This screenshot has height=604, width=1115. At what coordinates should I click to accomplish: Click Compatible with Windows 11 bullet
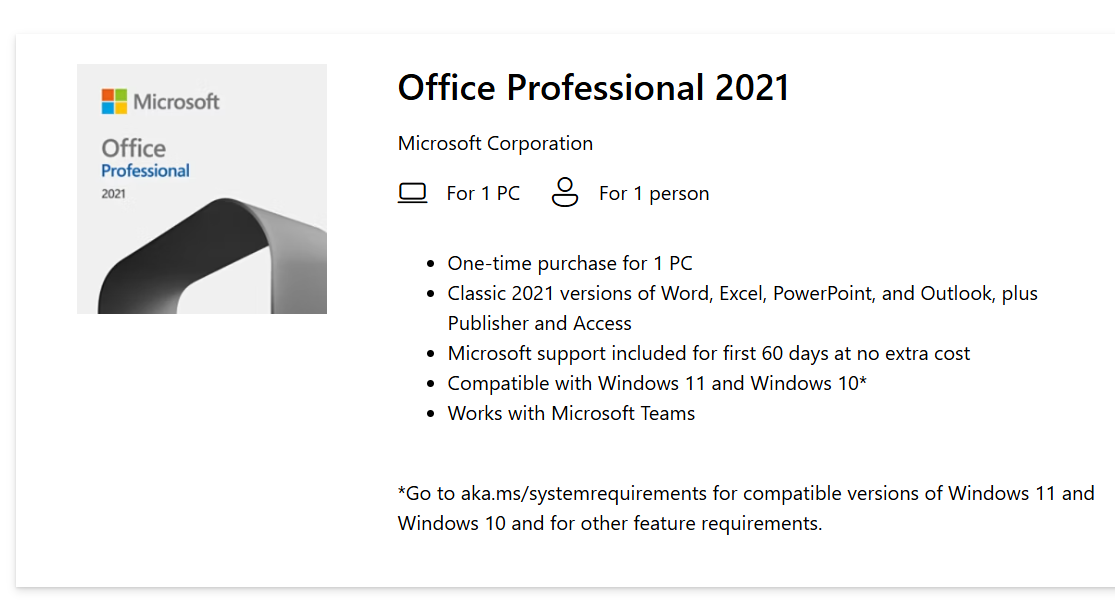[657, 383]
